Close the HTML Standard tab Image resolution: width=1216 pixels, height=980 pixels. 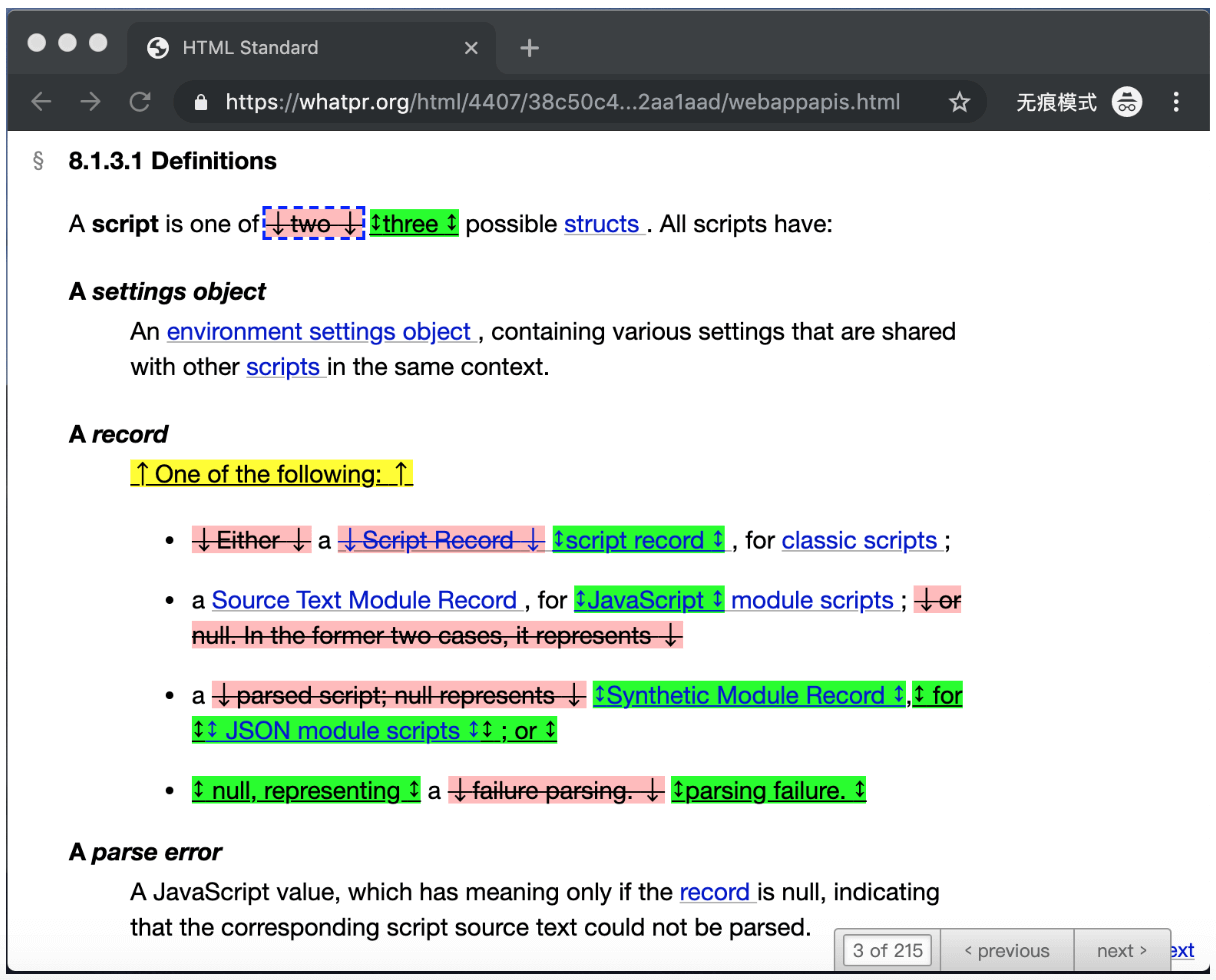[x=471, y=47]
